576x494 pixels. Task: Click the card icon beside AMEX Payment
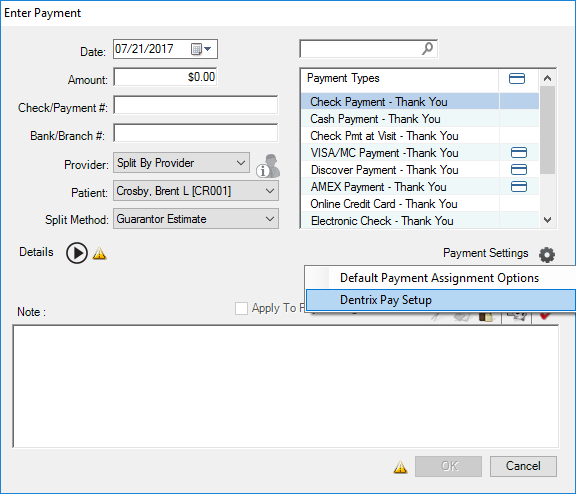point(519,187)
